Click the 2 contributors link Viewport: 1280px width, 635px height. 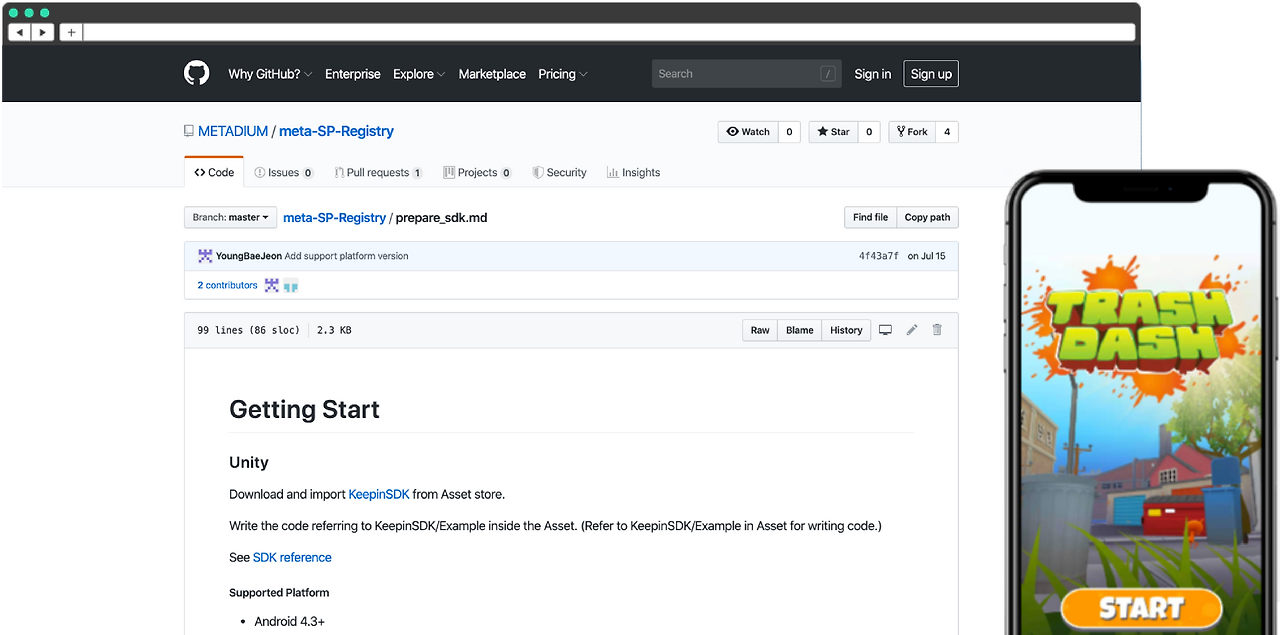(x=227, y=285)
